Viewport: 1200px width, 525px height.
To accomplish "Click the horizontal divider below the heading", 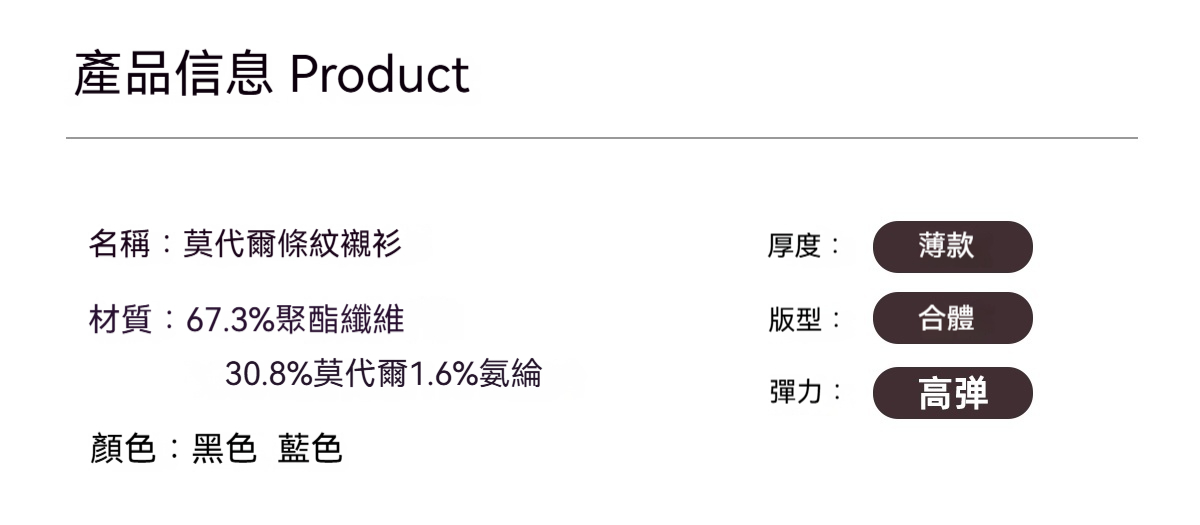I will [x=600, y=137].
